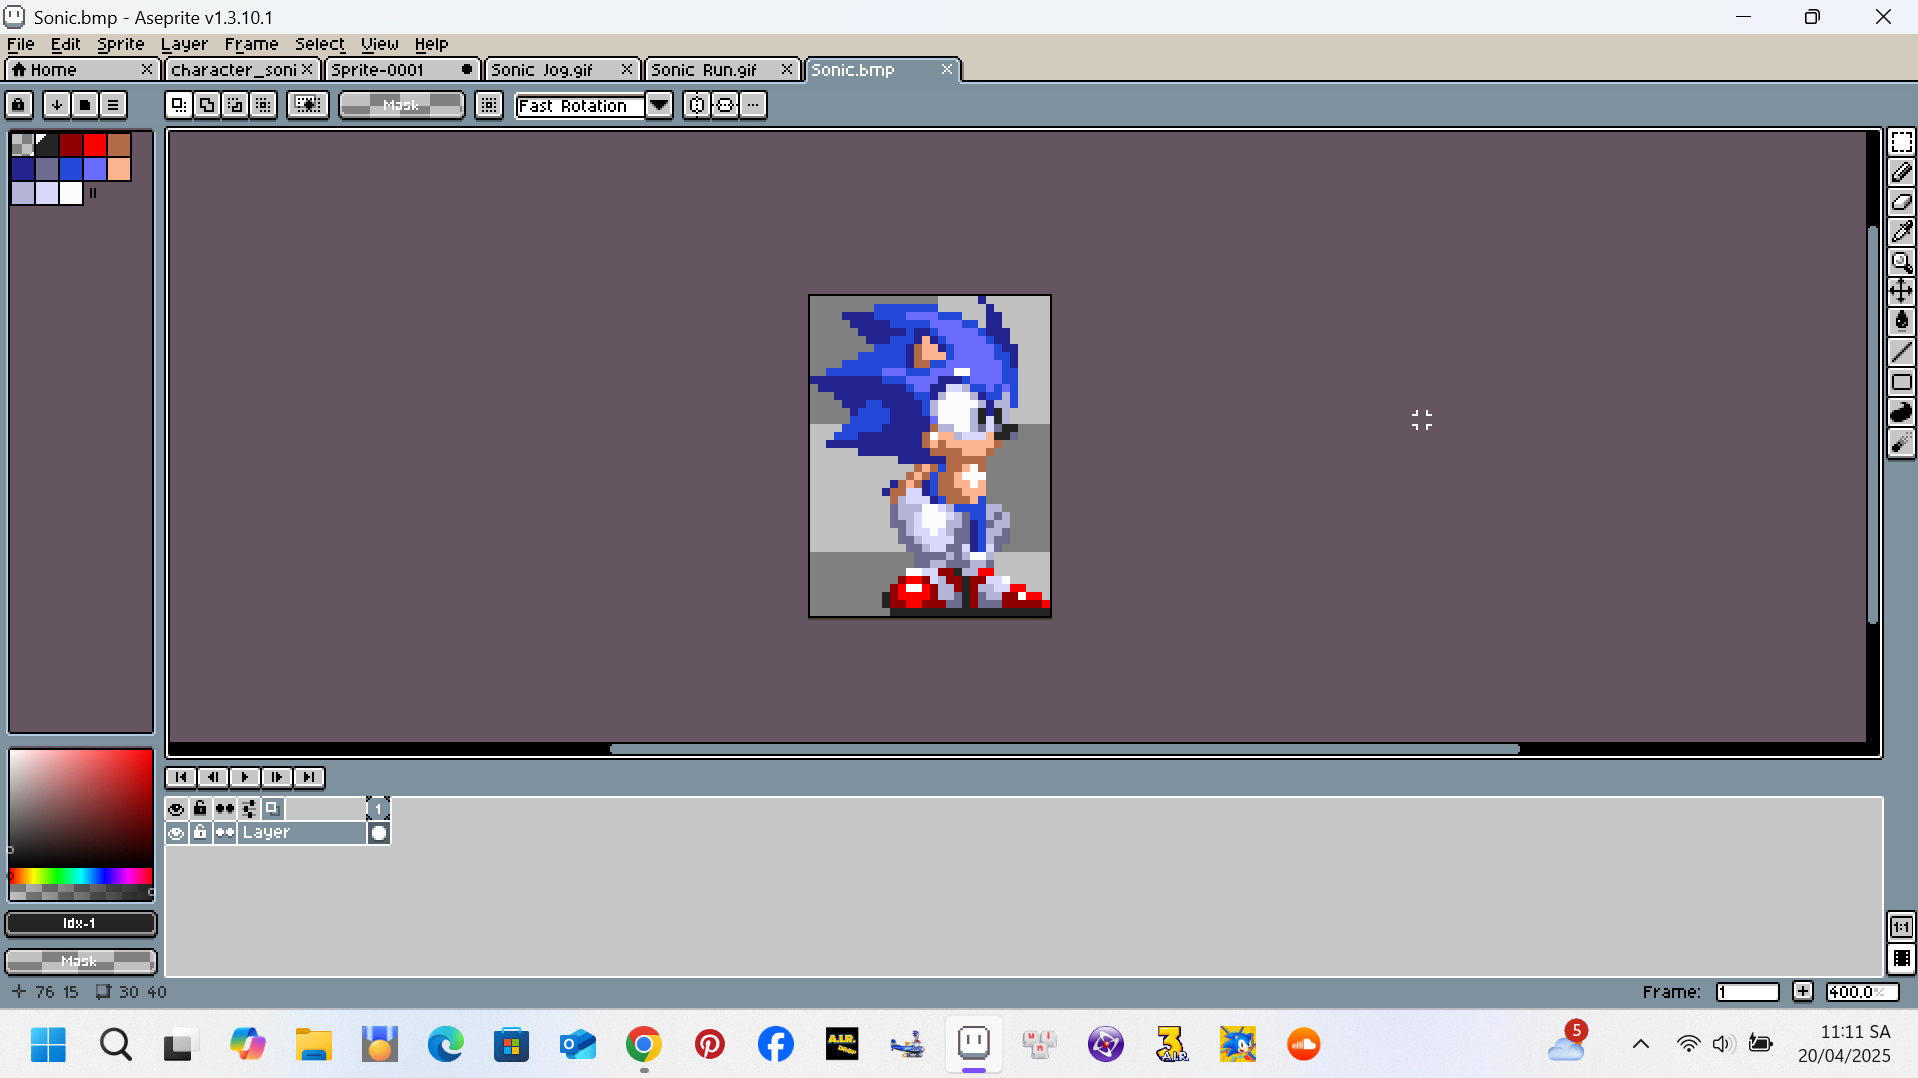
Task: Pick a color with the Eyedropper tool
Action: [1901, 231]
